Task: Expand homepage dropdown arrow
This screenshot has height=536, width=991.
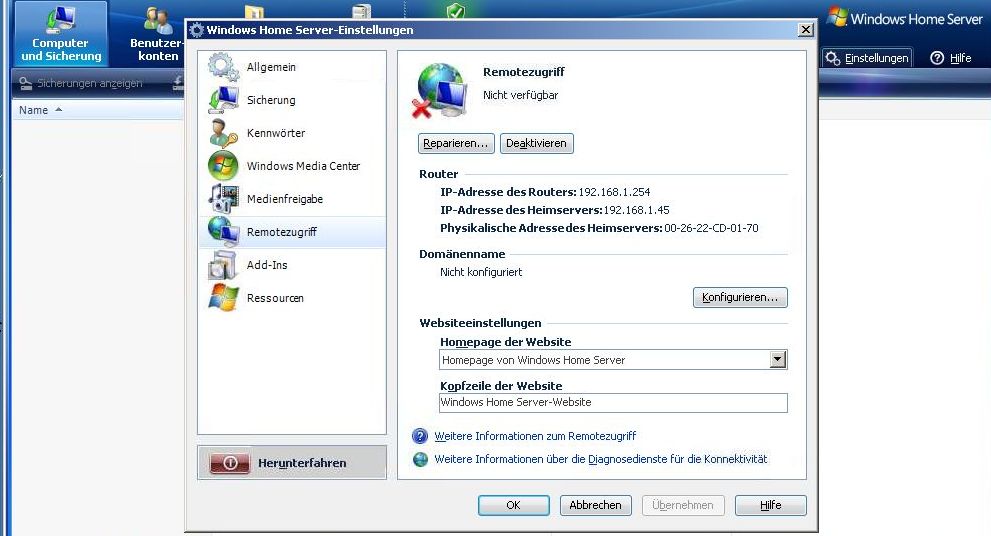Action: tap(778, 360)
